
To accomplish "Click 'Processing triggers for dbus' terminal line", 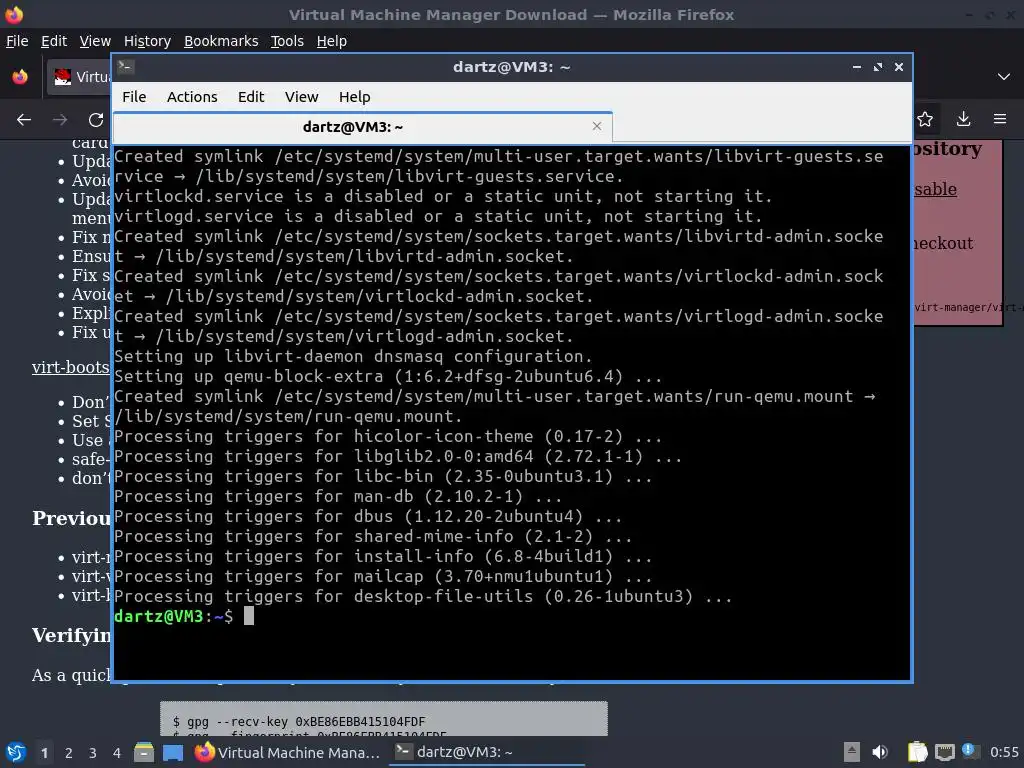I will (368, 517).
